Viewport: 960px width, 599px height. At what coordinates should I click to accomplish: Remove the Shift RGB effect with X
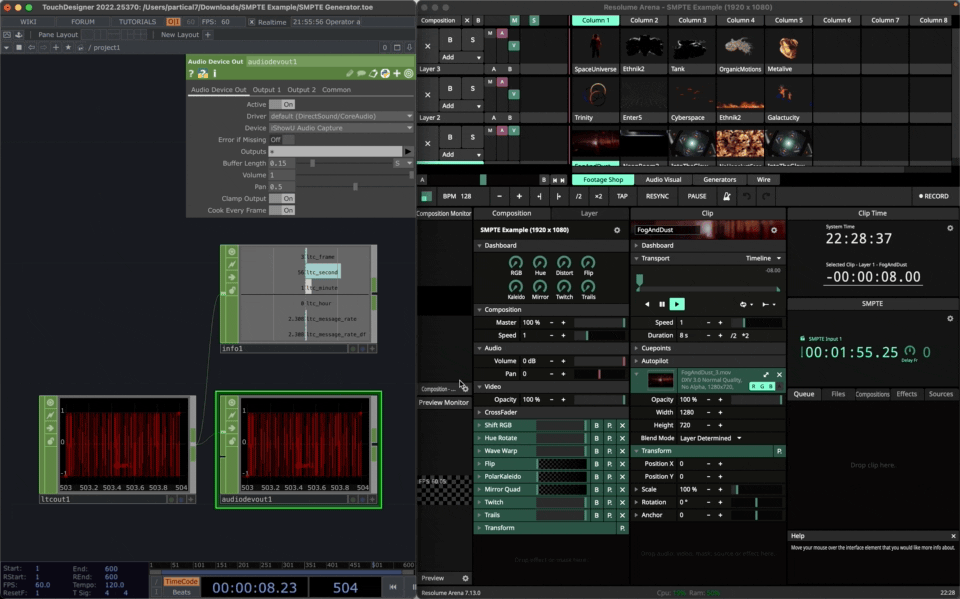click(622, 425)
